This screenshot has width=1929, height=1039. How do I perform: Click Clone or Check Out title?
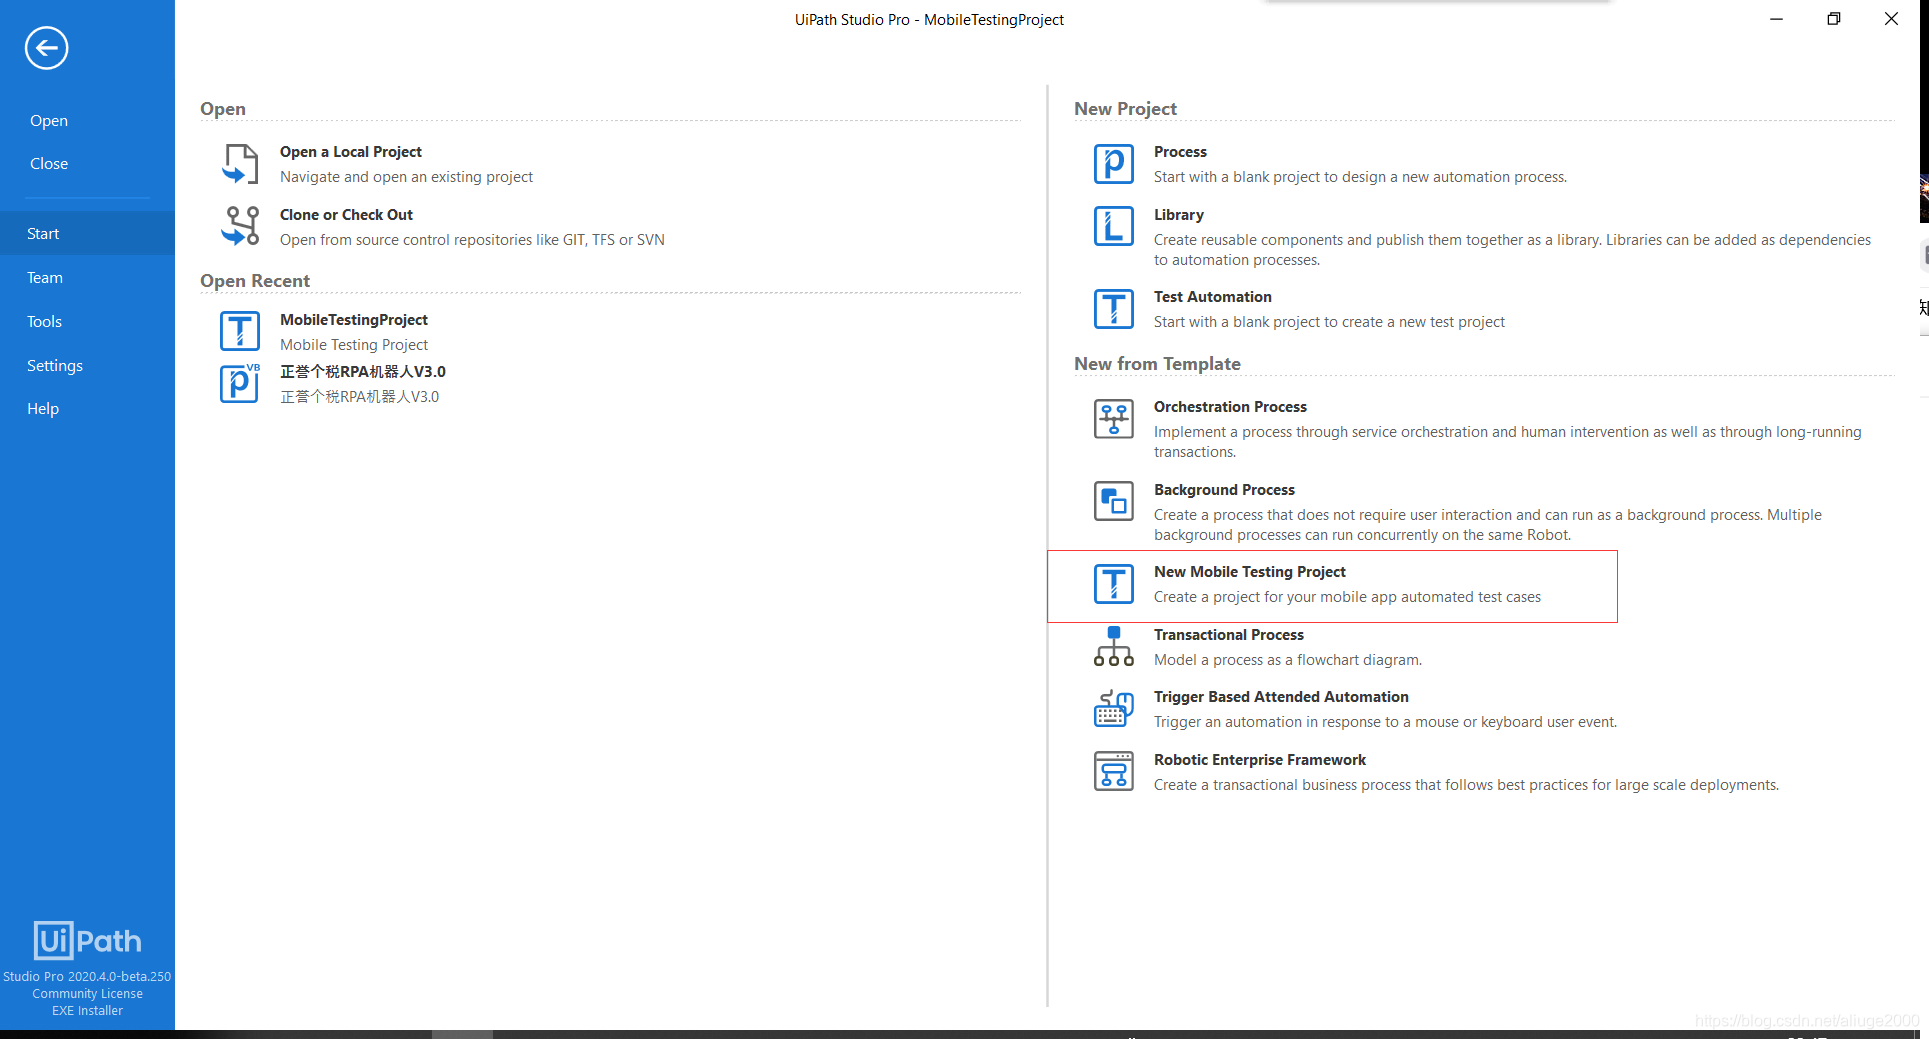click(x=346, y=215)
